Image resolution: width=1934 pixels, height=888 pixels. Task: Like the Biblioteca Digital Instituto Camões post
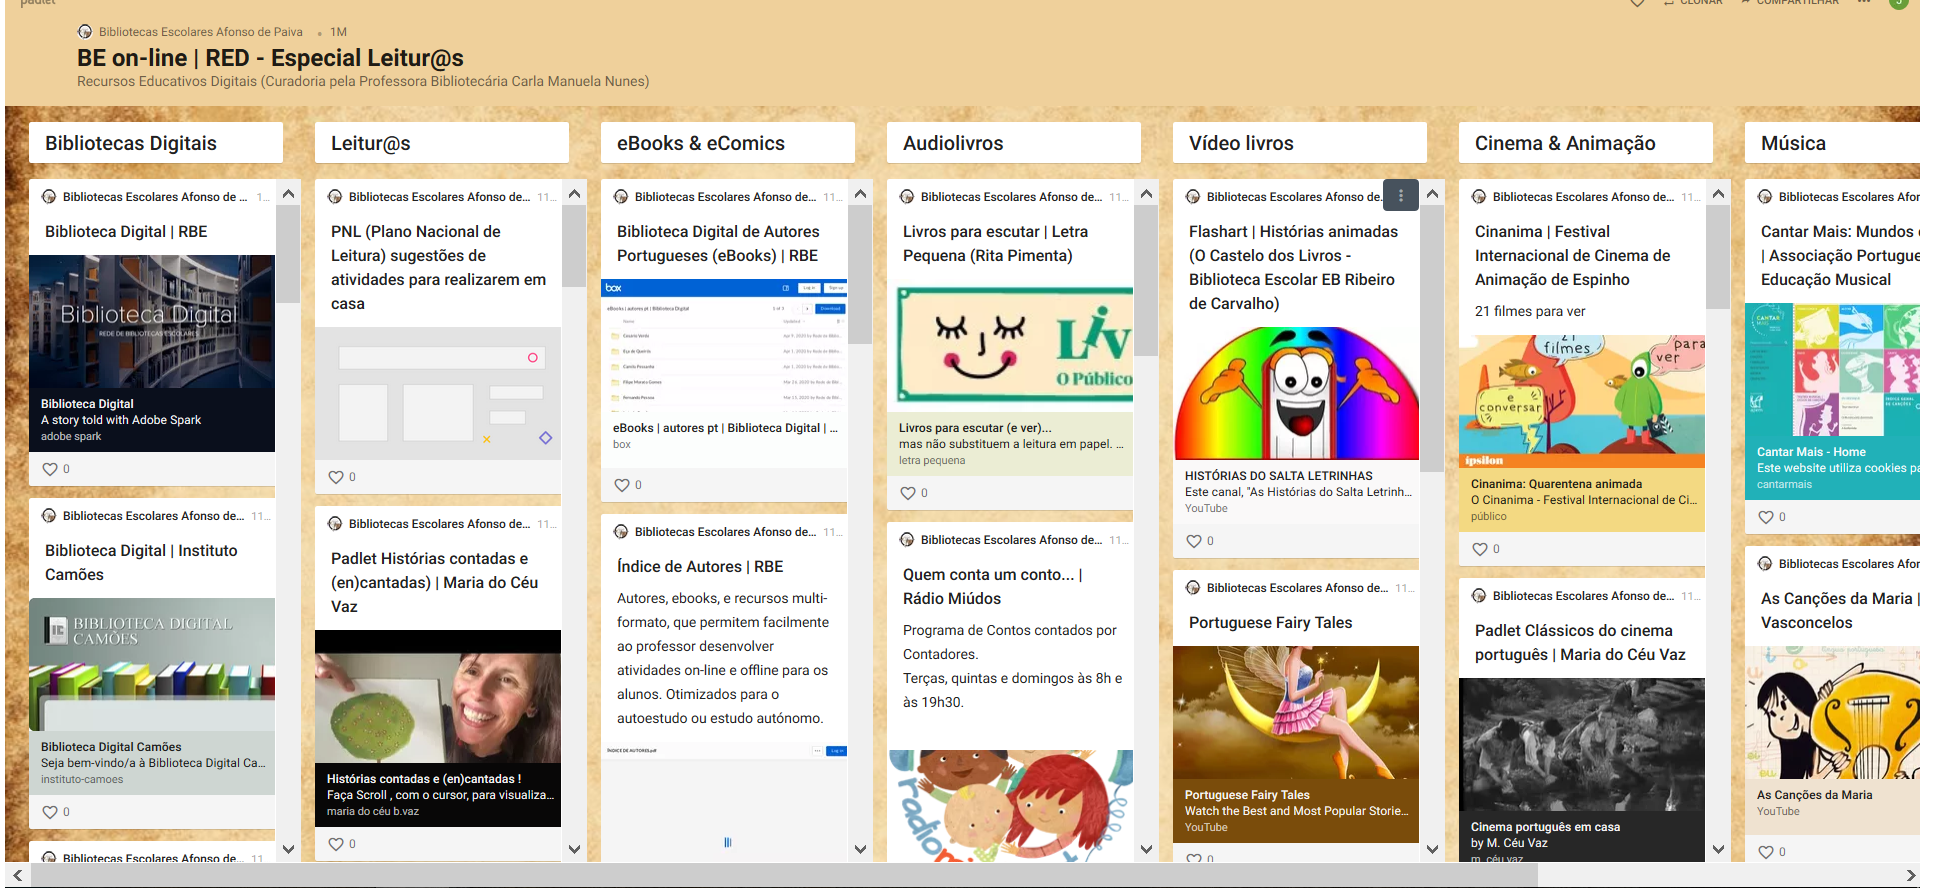(50, 812)
